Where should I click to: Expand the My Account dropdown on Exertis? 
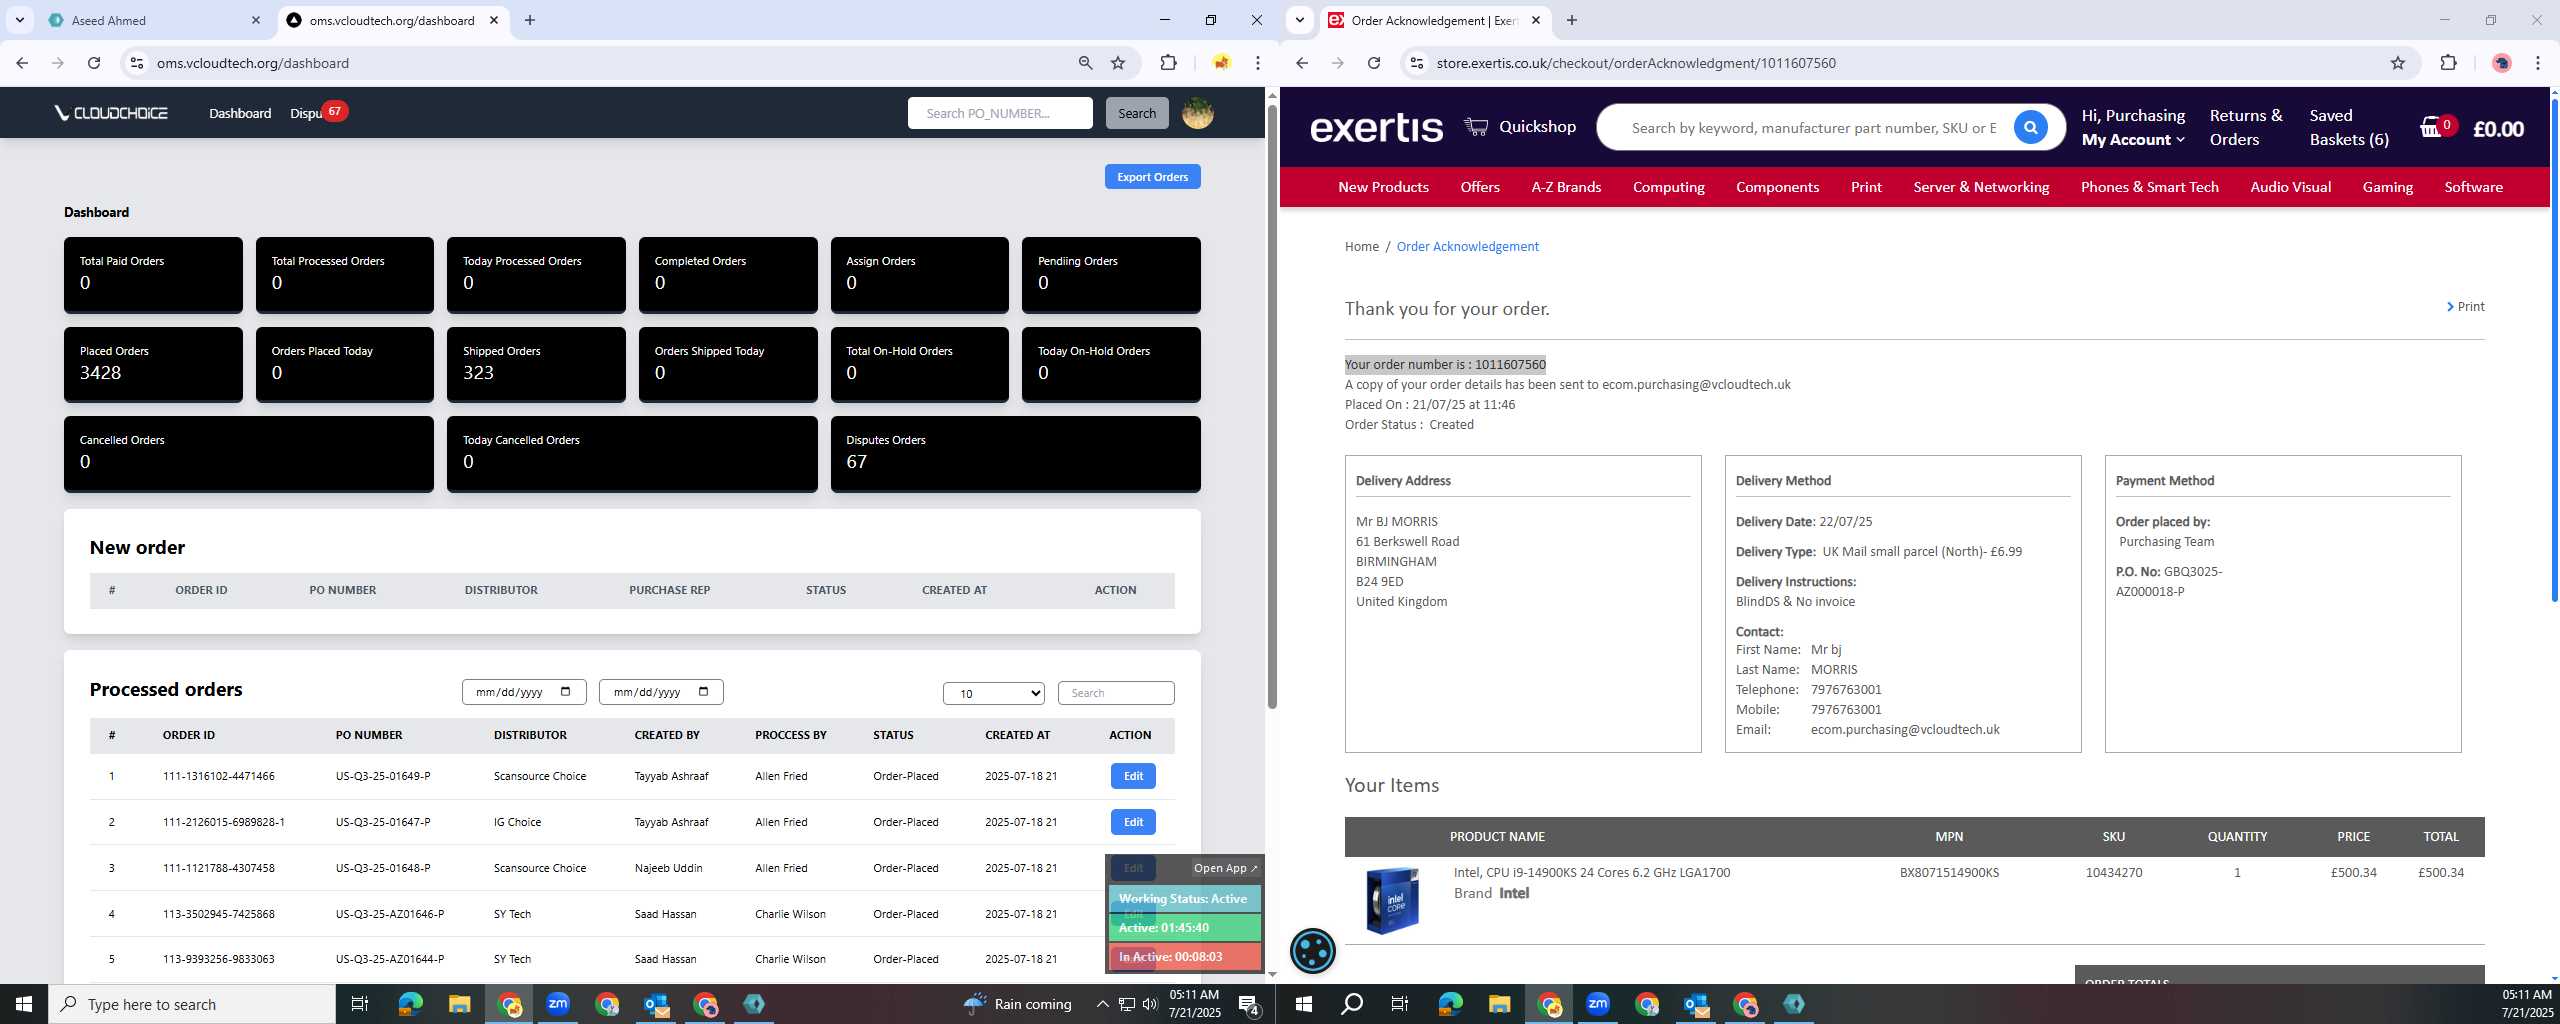pyautogui.click(x=2133, y=140)
